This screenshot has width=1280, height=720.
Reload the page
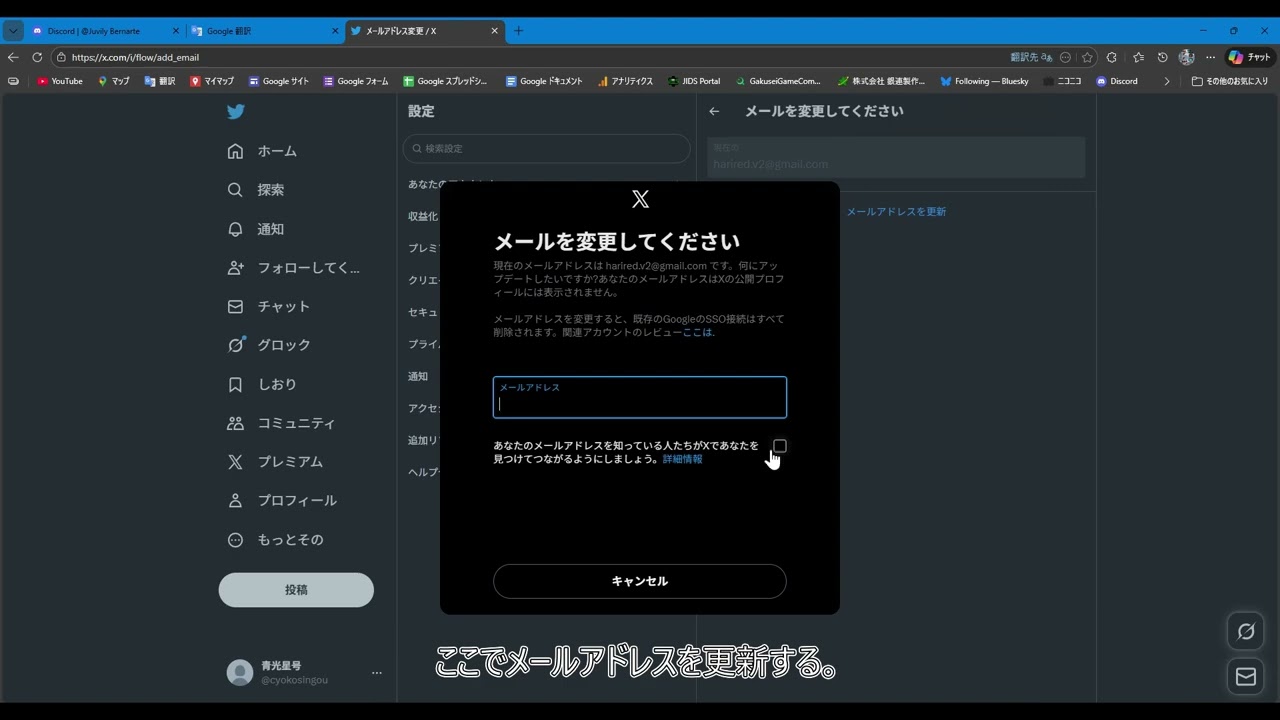(37, 57)
